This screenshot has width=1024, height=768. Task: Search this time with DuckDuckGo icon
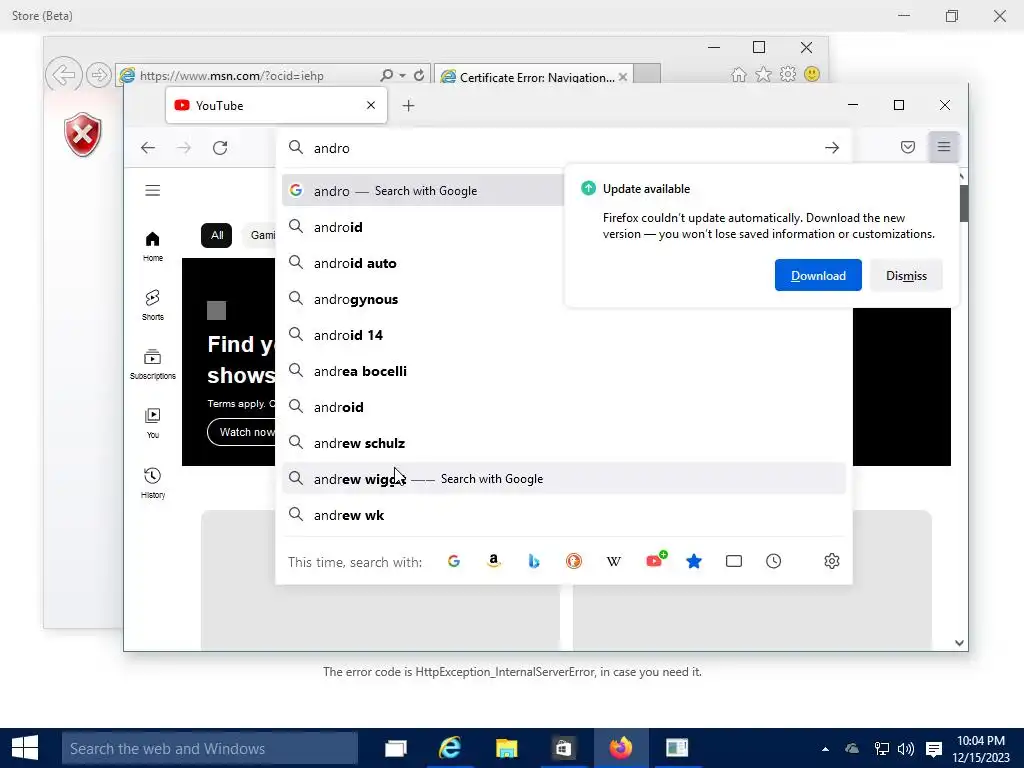pyautogui.click(x=573, y=561)
